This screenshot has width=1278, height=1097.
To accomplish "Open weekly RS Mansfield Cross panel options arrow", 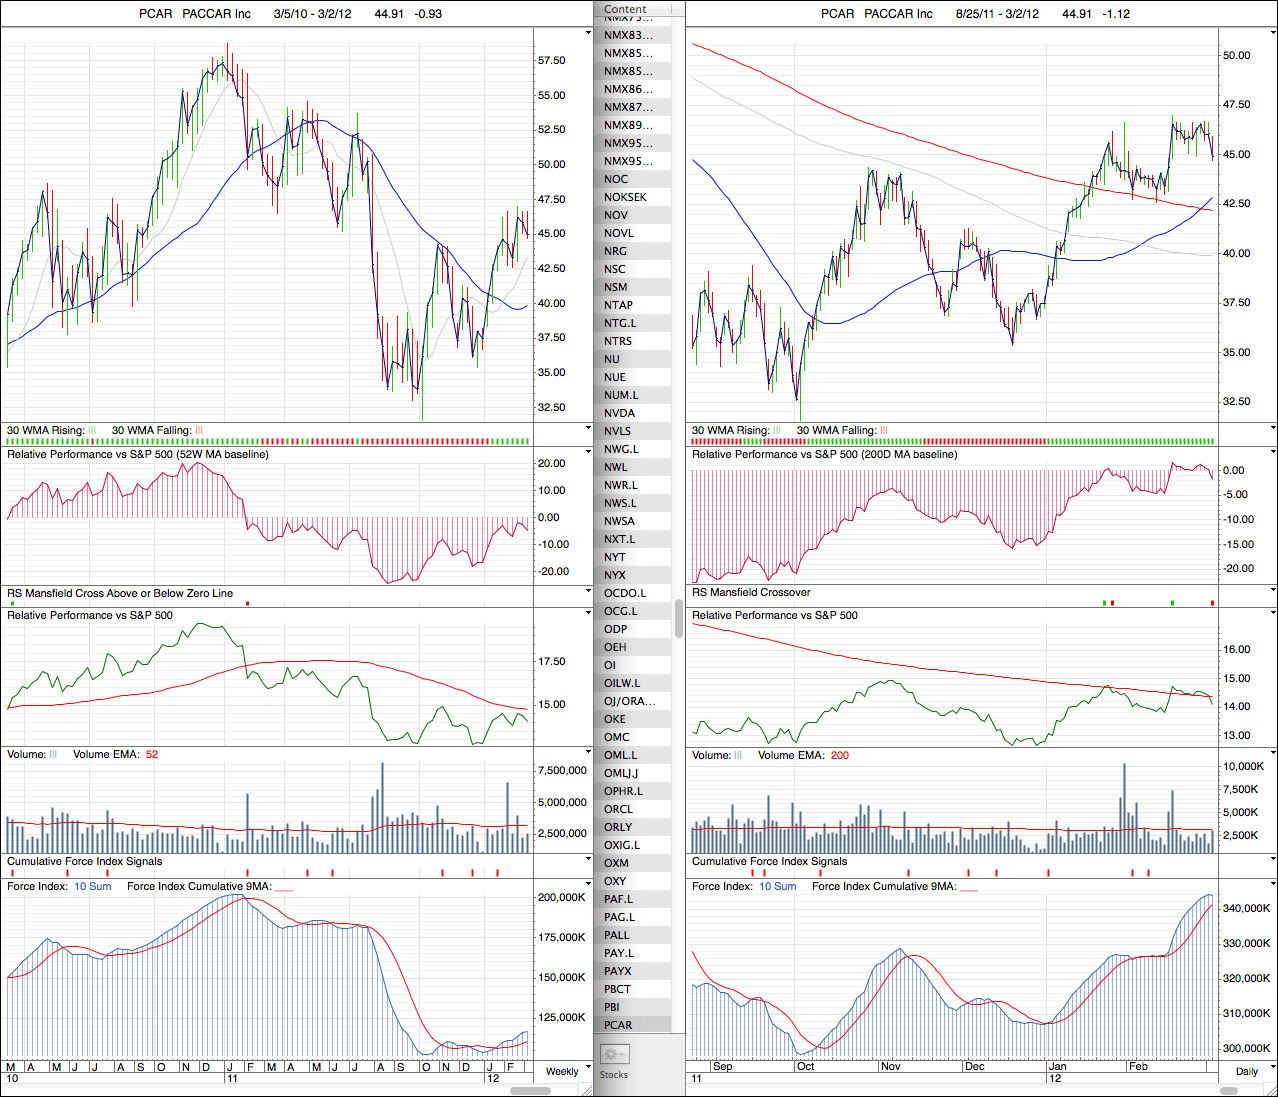I will pyautogui.click(x=588, y=592).
